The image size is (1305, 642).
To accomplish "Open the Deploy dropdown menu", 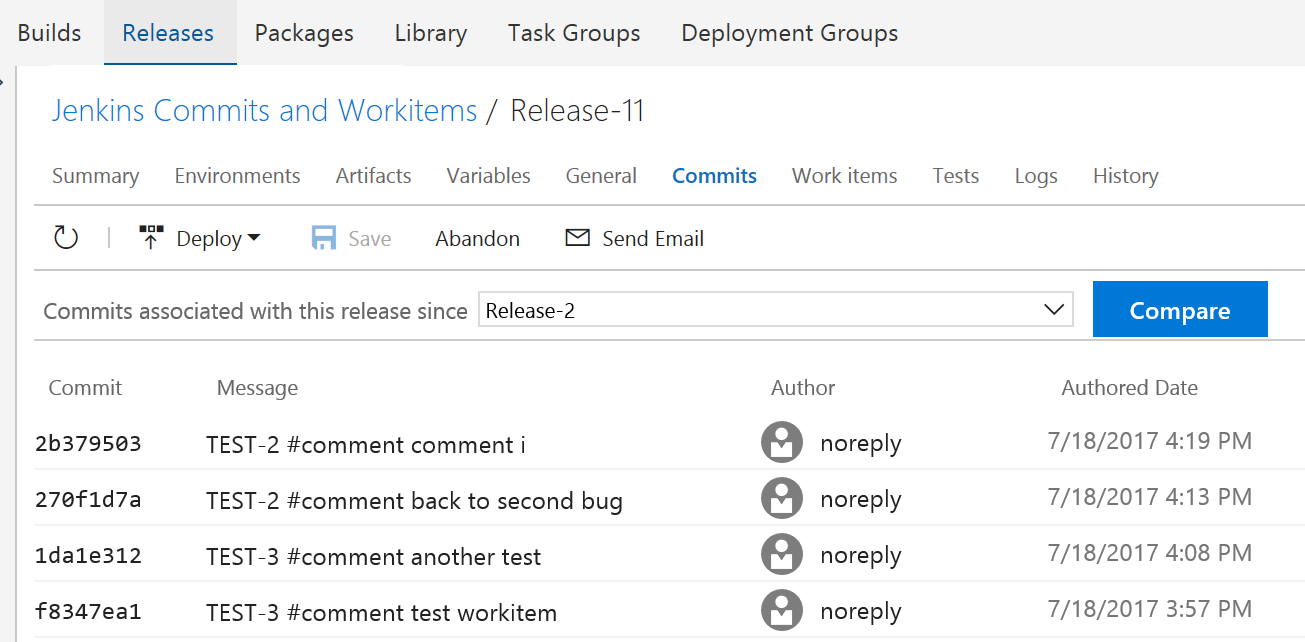I will tap(256, 238).
